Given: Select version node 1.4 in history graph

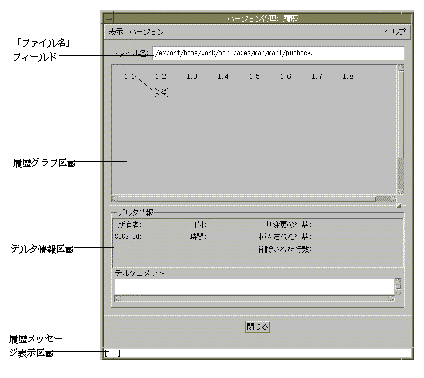Looking at the screenshot, I should click(223, 76).
